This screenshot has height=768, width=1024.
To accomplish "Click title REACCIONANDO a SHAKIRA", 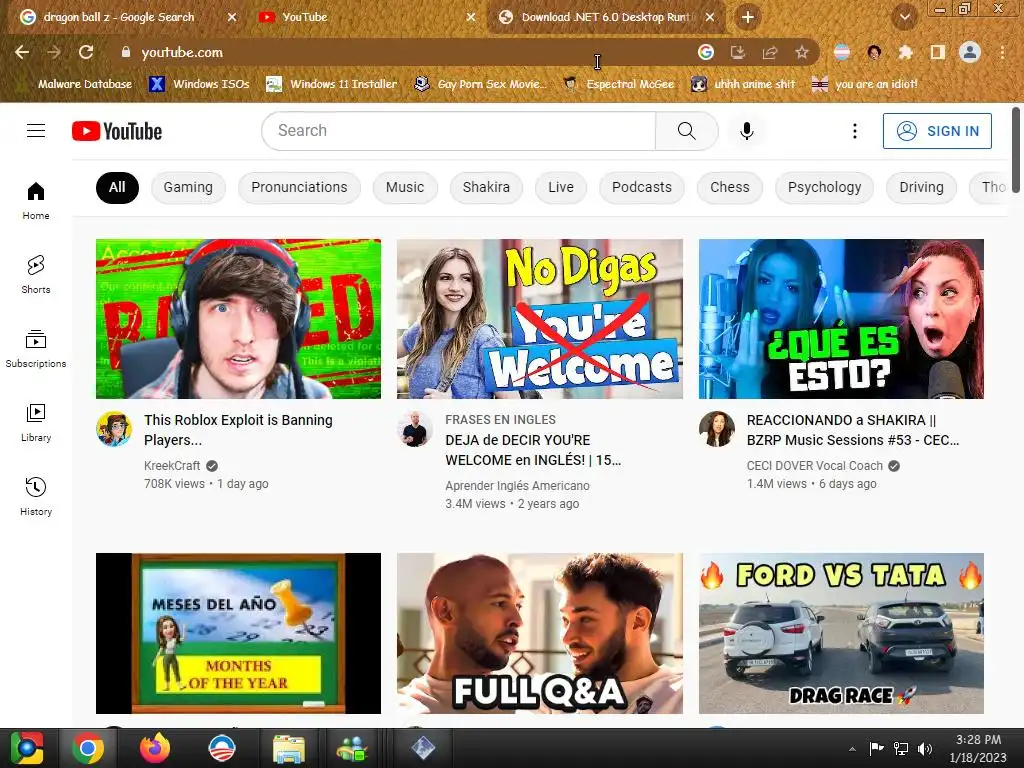I will (853, 430).
